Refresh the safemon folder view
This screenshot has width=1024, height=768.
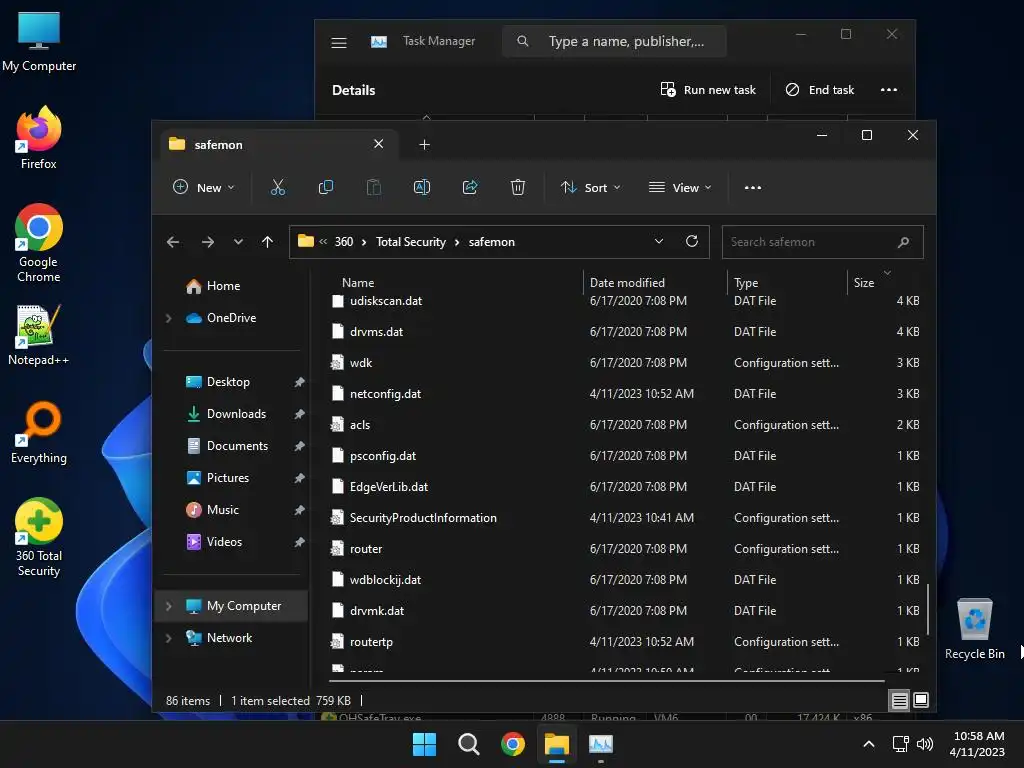[692, 242]
